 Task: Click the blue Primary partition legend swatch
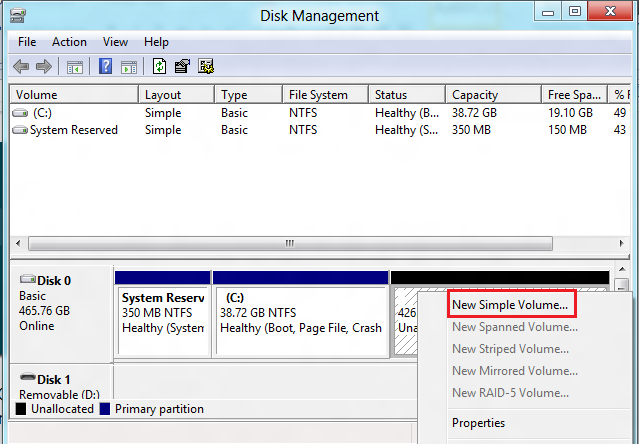pos(105,409)
